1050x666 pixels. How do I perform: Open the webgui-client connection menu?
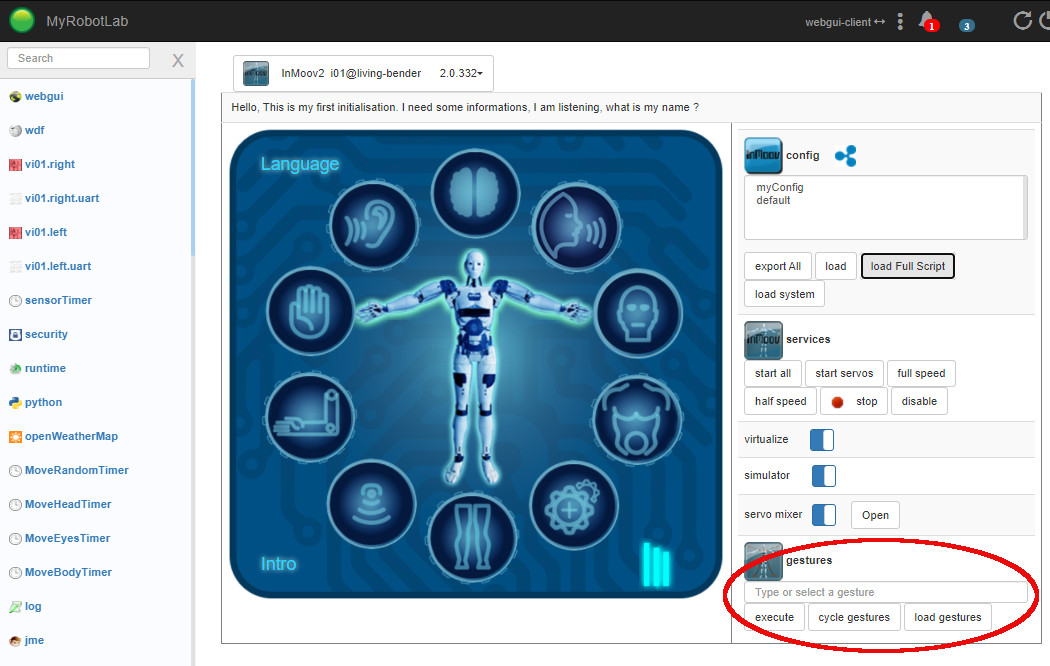tap(844, 22)
